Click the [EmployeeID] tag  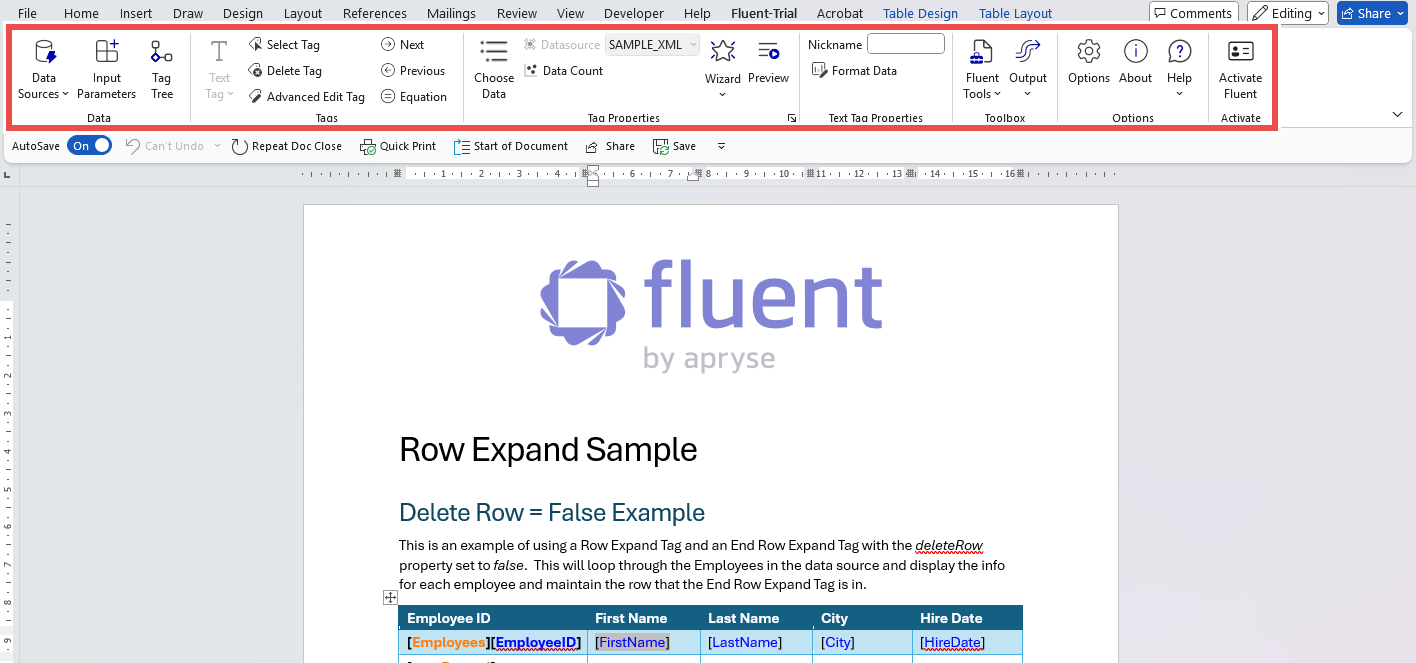point(536,642)
